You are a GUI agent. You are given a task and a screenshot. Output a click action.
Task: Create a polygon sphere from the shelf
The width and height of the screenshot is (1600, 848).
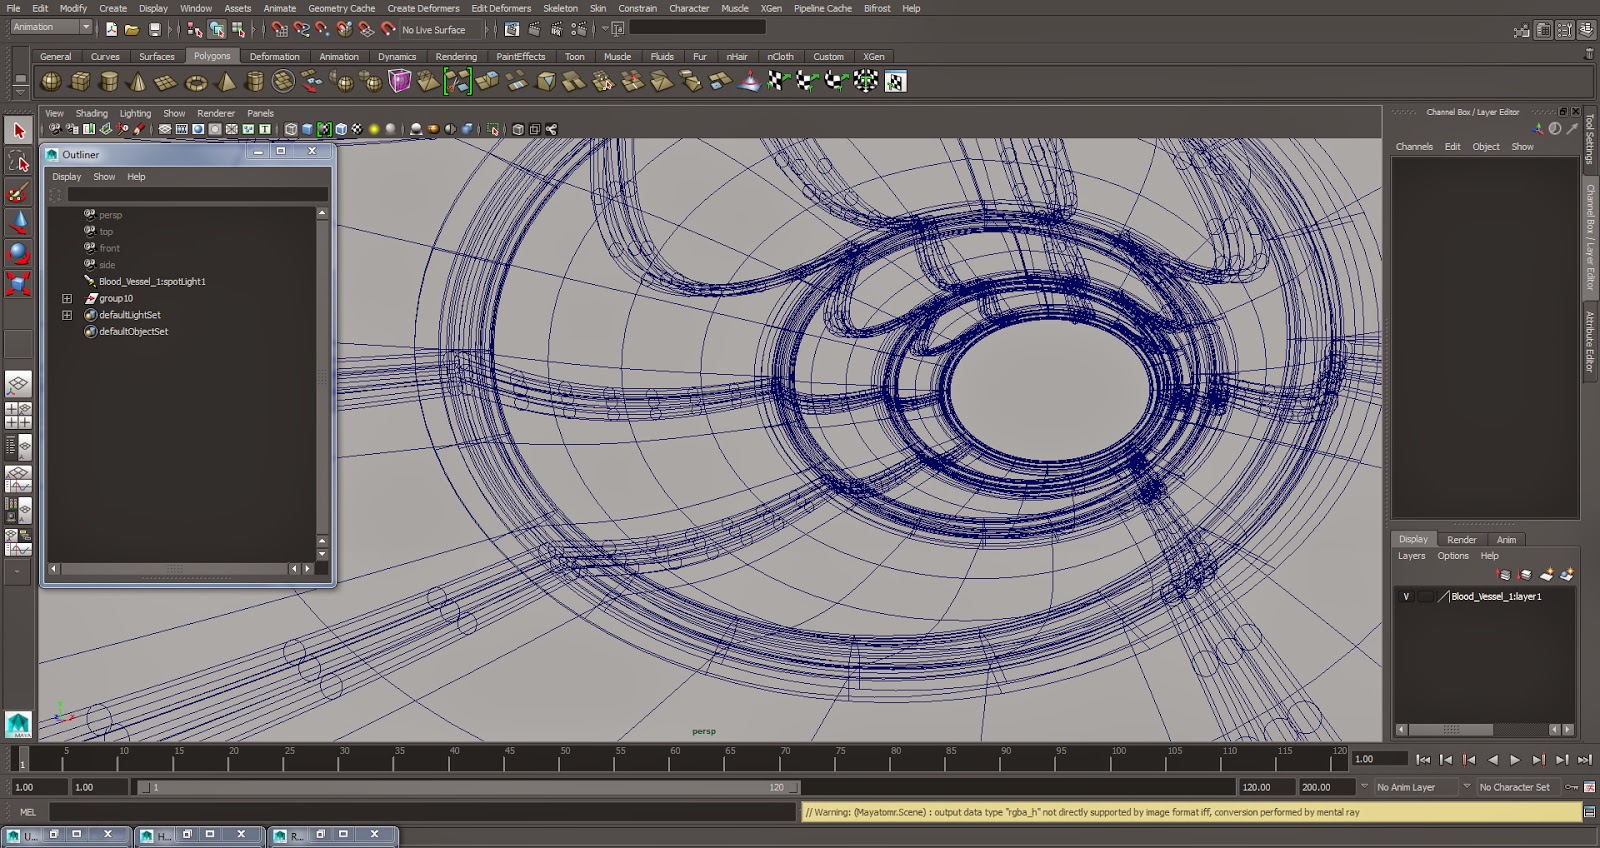click(x=51, y=82)
